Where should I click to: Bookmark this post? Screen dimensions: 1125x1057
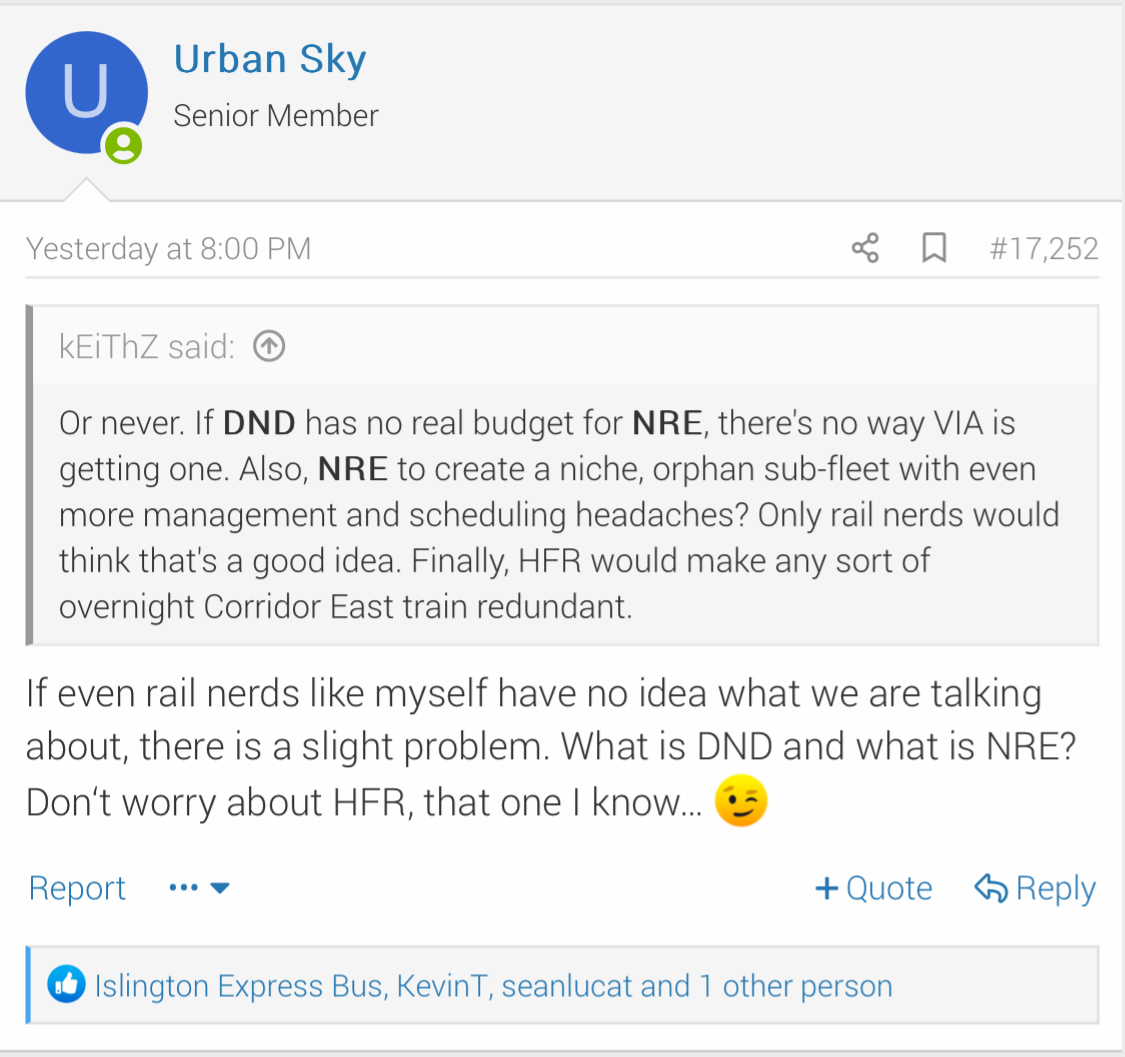[933, 247]
